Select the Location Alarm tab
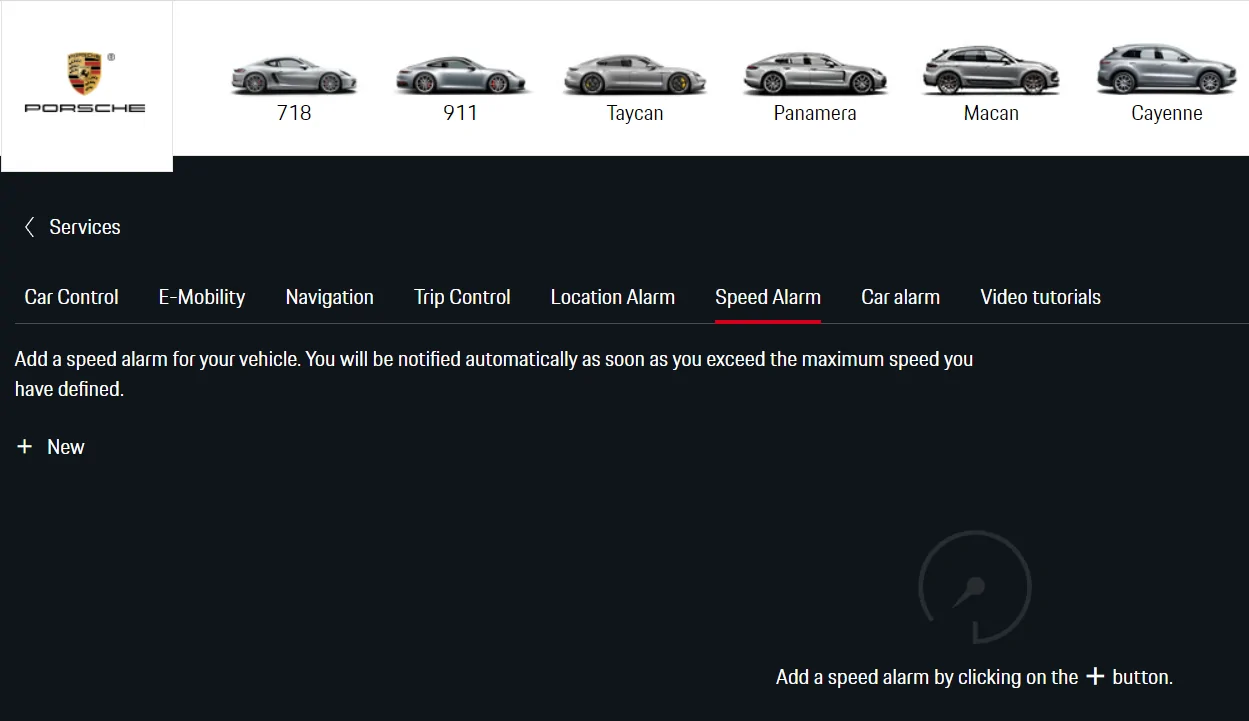This screenshot has width=1249, height=721. click(613, 297)
